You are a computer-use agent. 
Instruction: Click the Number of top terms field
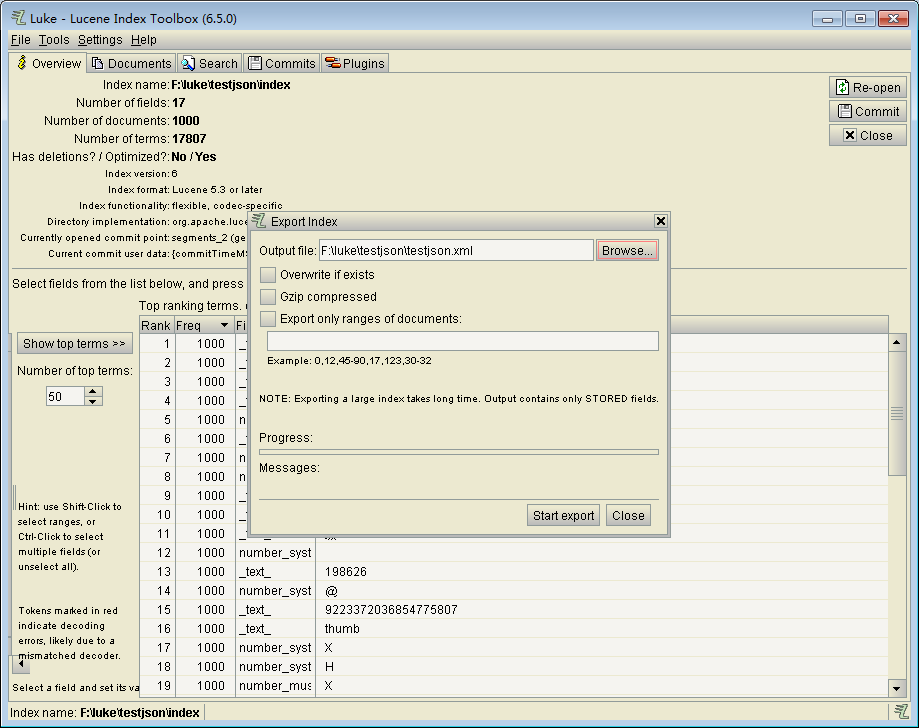coord(66,396)
